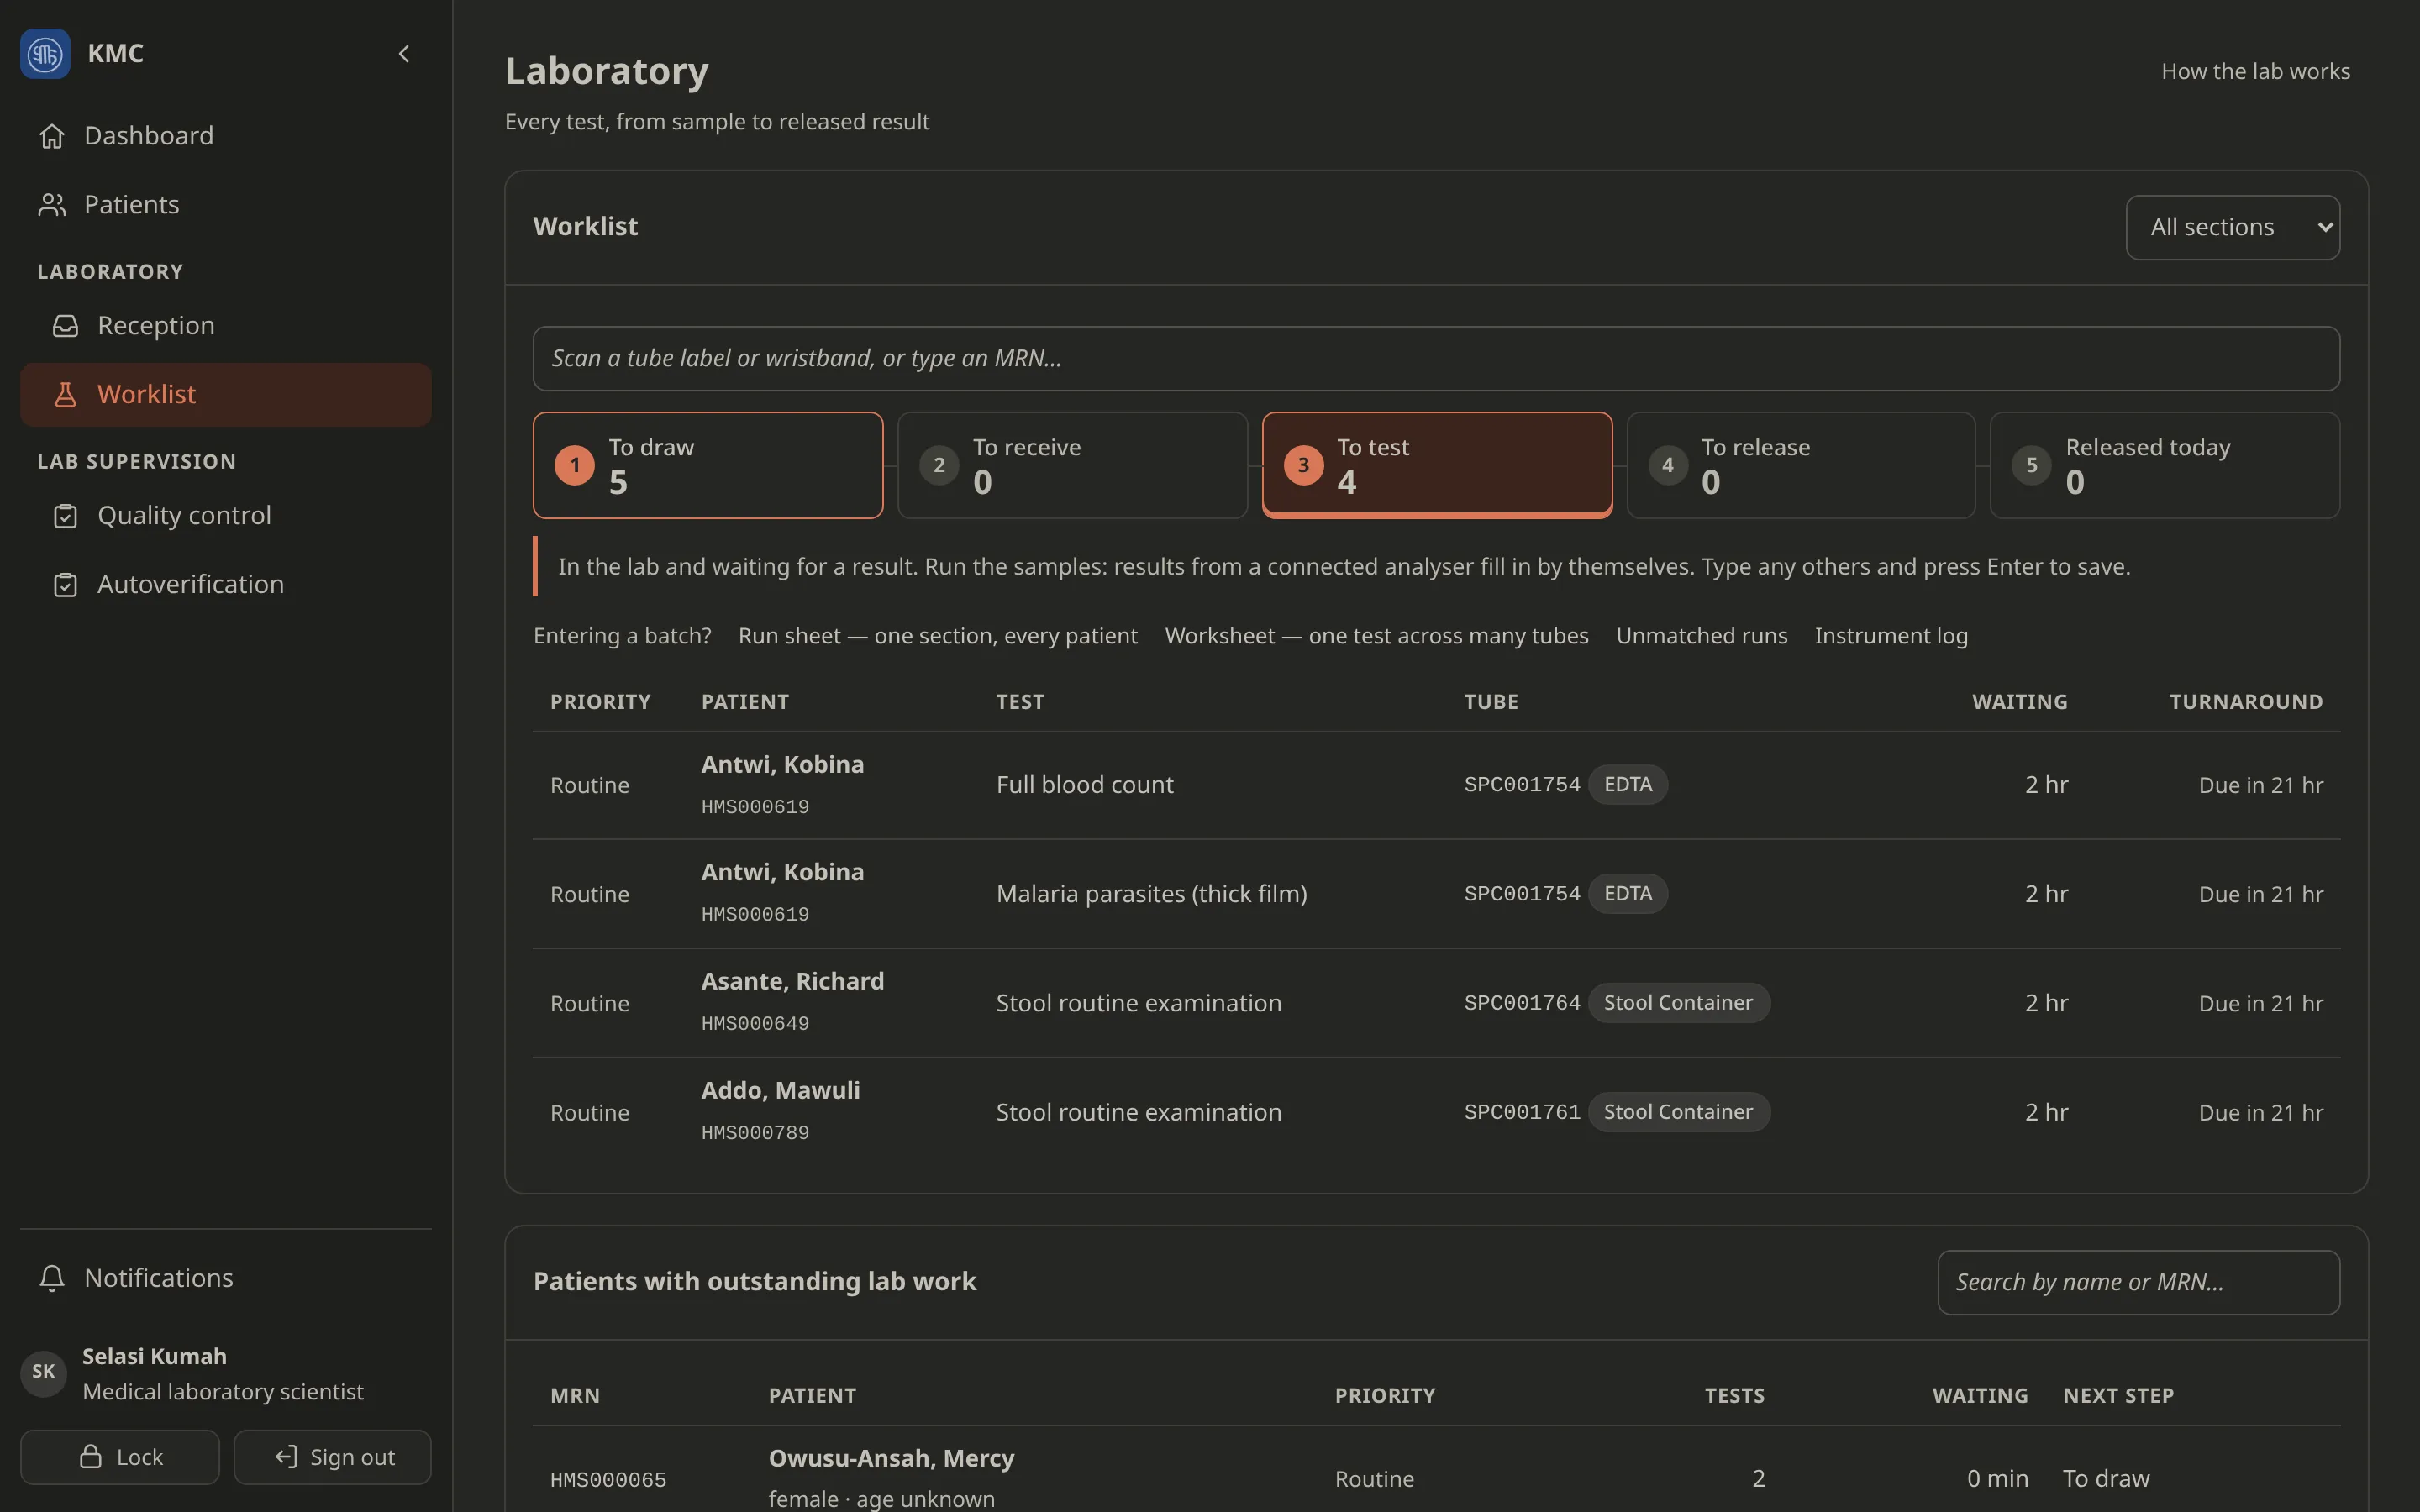
Task: Focus Search by name or MRN field
Action: [2138, 1282]
